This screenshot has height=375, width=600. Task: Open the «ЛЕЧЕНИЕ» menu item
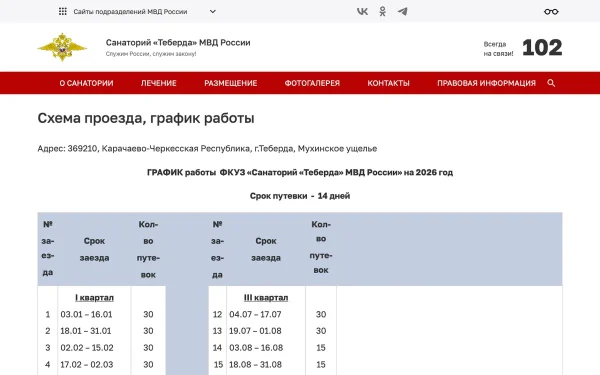158,83
